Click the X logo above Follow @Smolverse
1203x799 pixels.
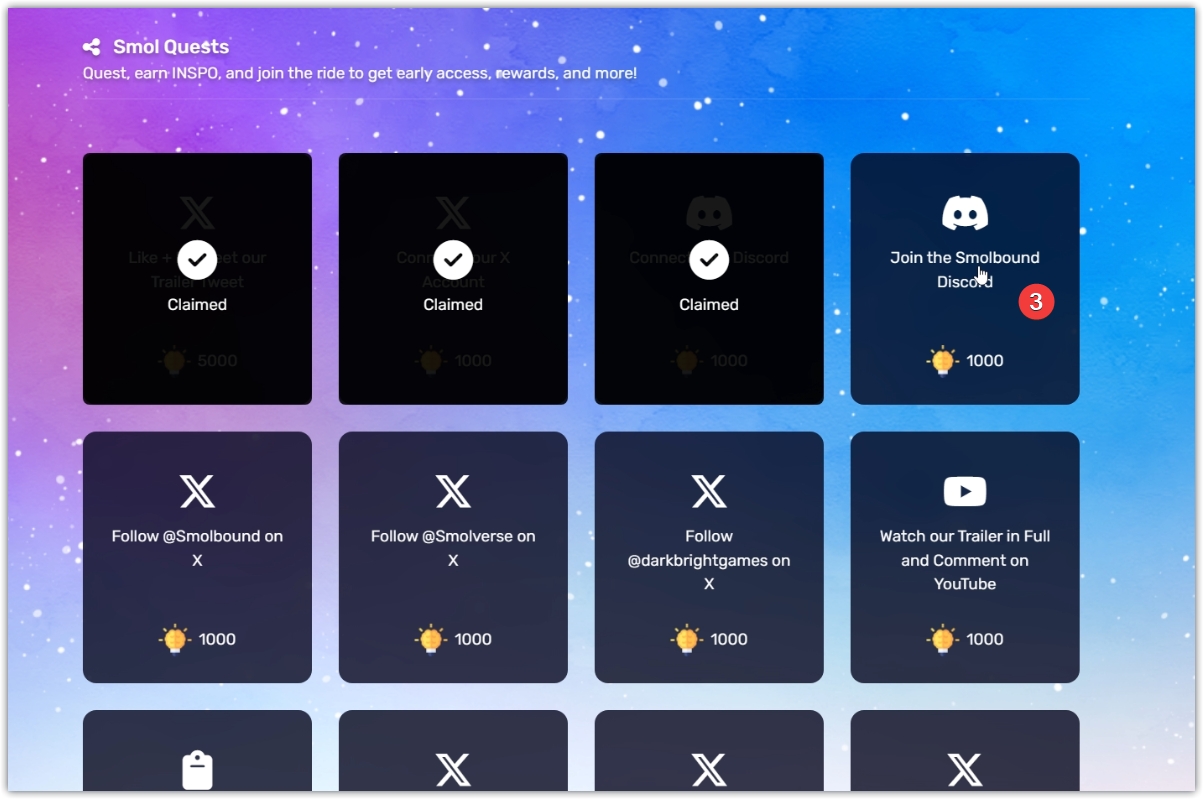(453, 491)
